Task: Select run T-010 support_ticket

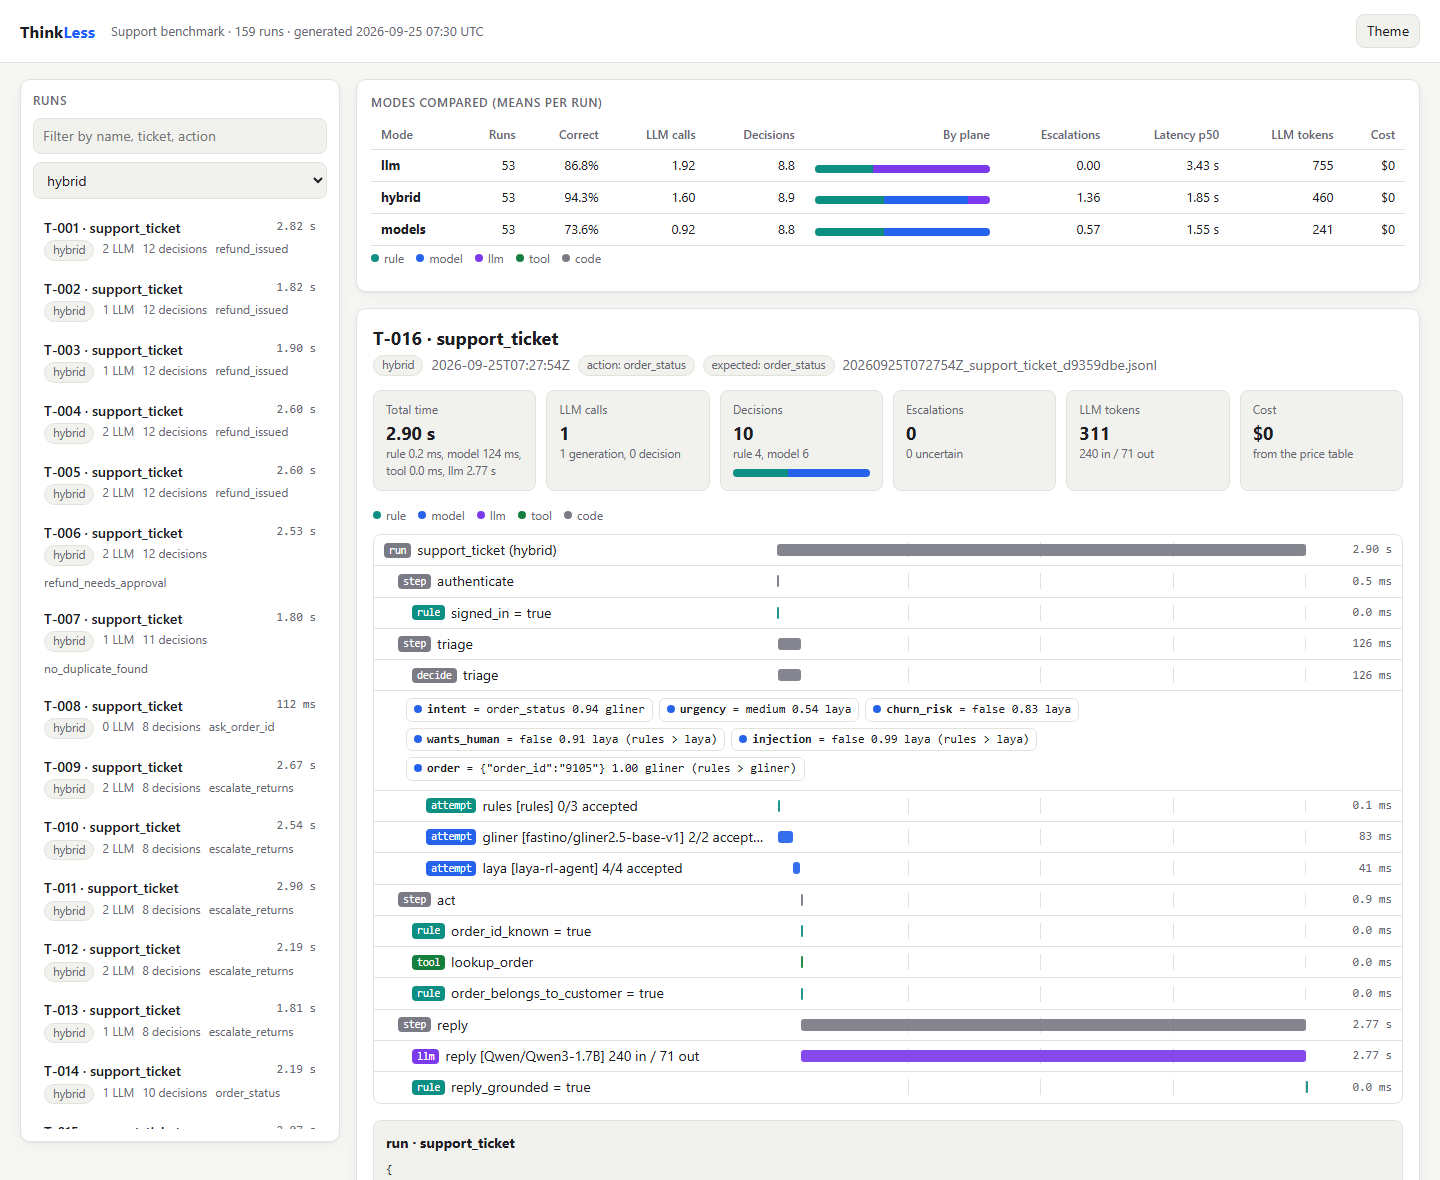Action: (180, 838)
